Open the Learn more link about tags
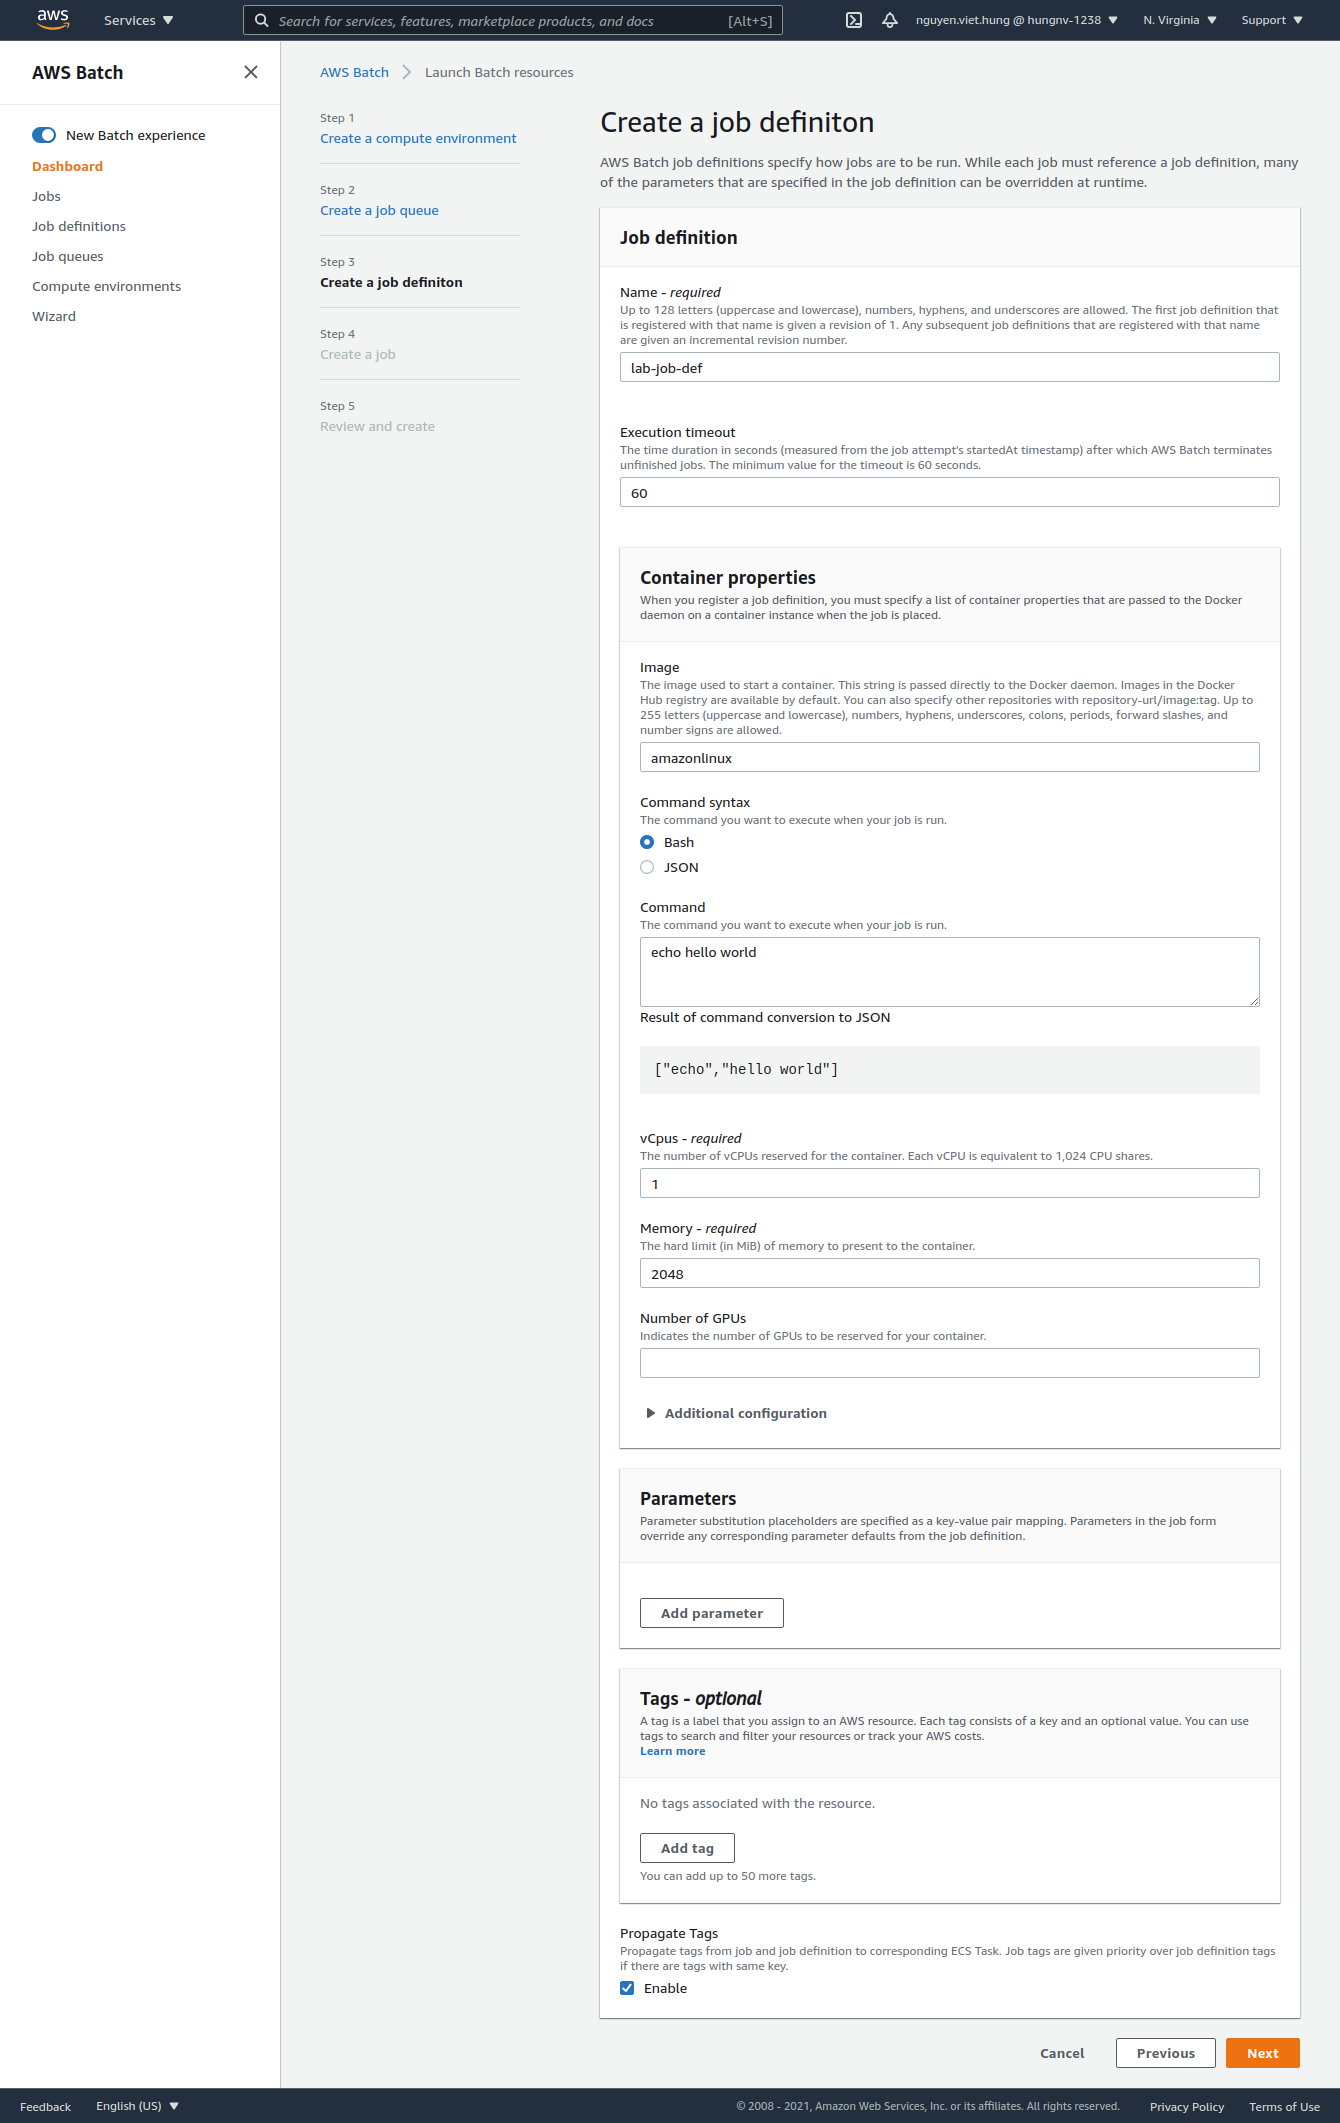This screenshot has height=2123, width=1340. pyautogui.click(x=672, y=1750)
